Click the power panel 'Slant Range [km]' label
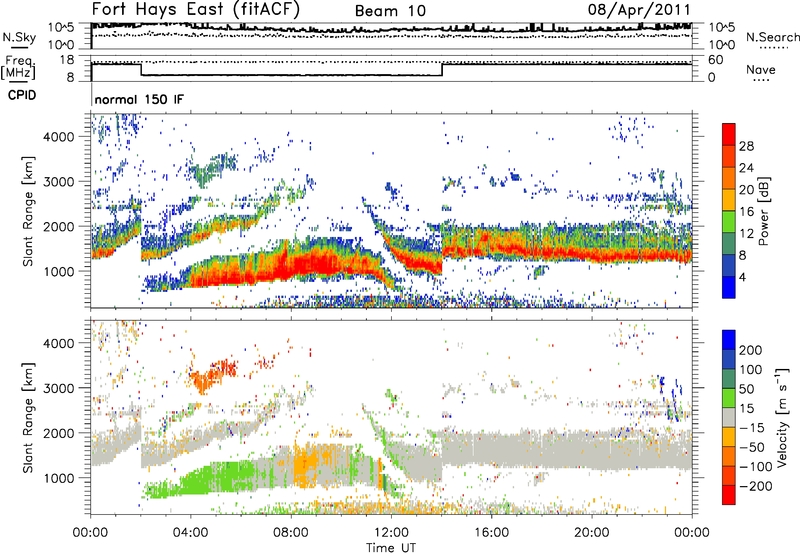Image resolution: width=800 pixels, height=554 pixels. [28, 211]
